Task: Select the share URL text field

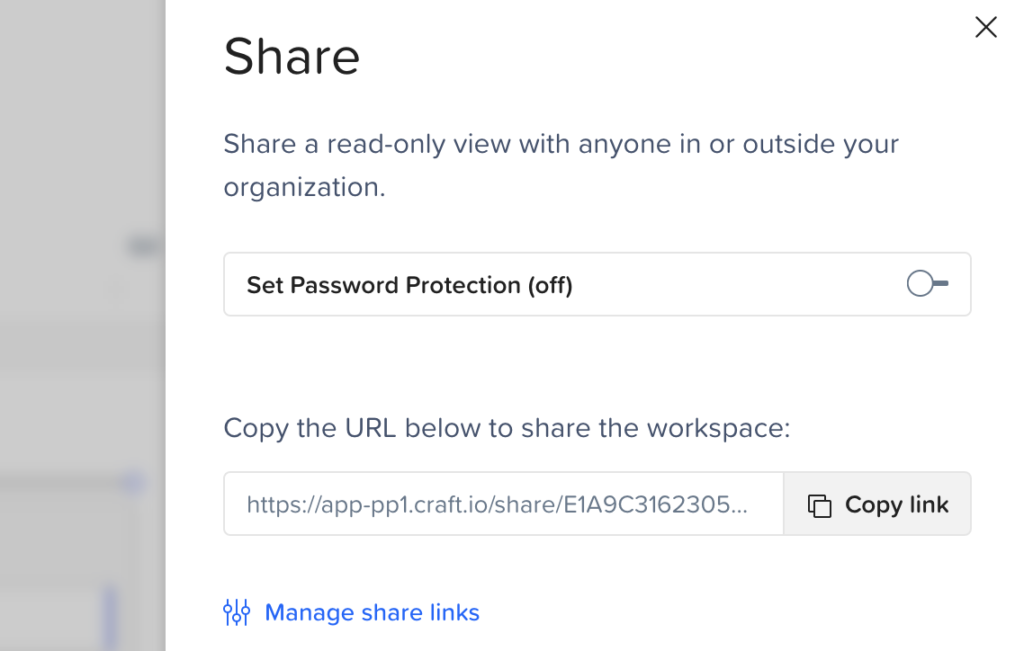Action: (504, 504)
